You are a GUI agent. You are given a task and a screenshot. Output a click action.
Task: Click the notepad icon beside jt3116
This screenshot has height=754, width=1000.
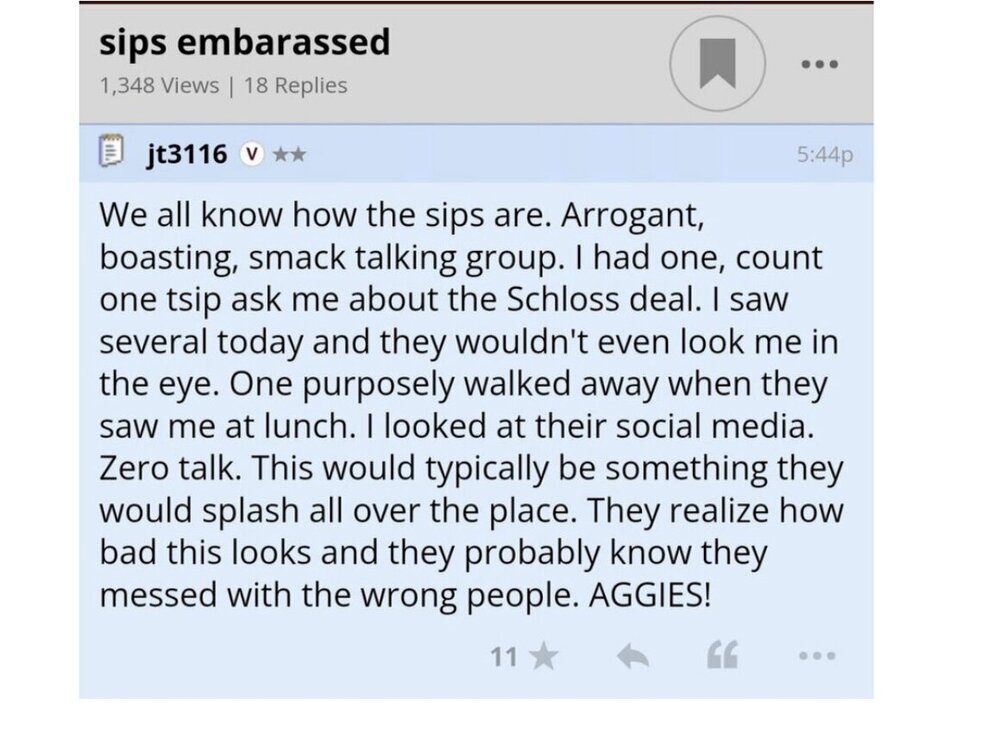(x=111, y=153)
